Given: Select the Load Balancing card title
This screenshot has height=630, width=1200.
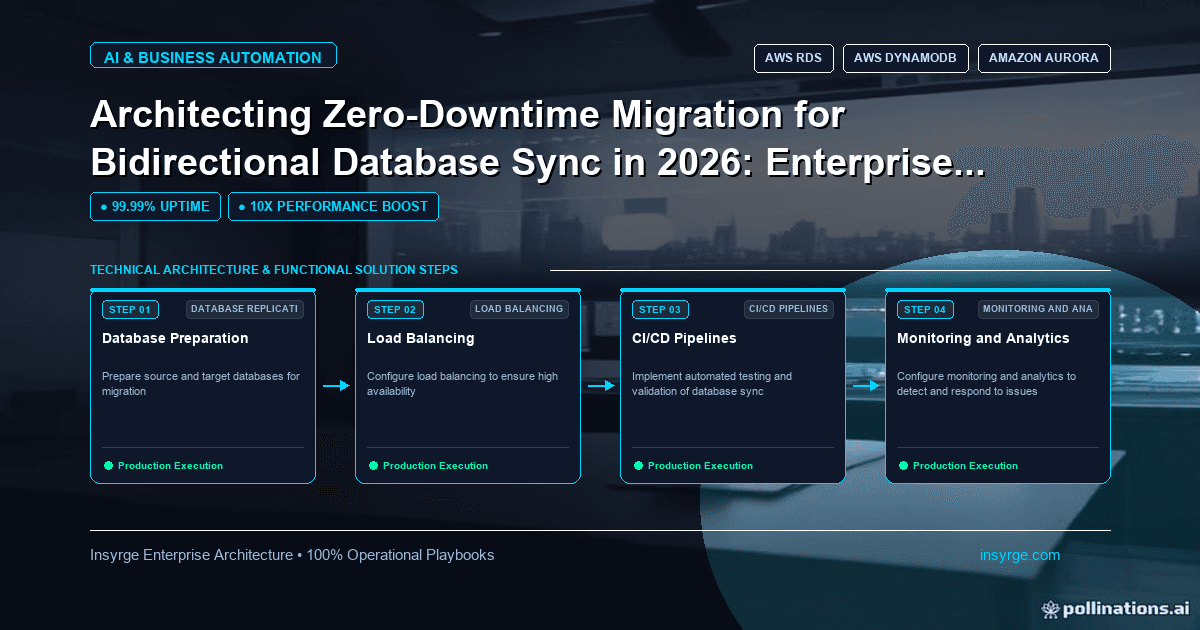Looking at the screenshot, I should 420,338.
